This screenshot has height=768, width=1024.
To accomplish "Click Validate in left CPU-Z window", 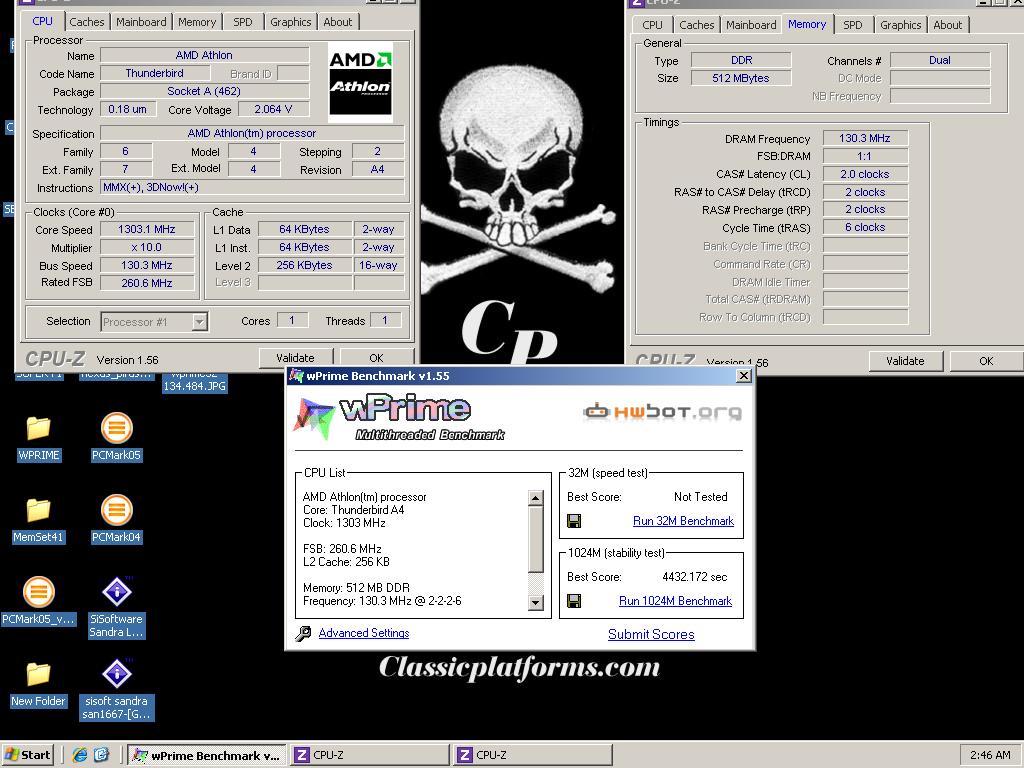I will (x=295, y=358).
